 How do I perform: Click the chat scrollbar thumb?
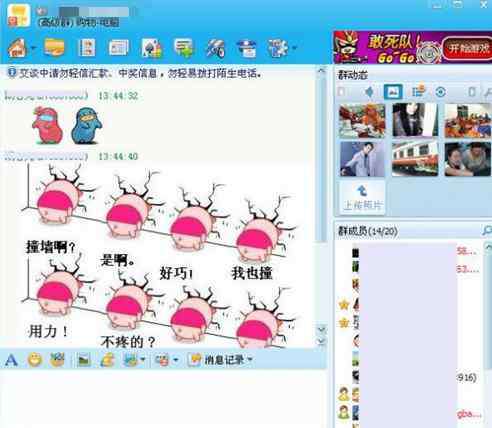coord(321,159)
